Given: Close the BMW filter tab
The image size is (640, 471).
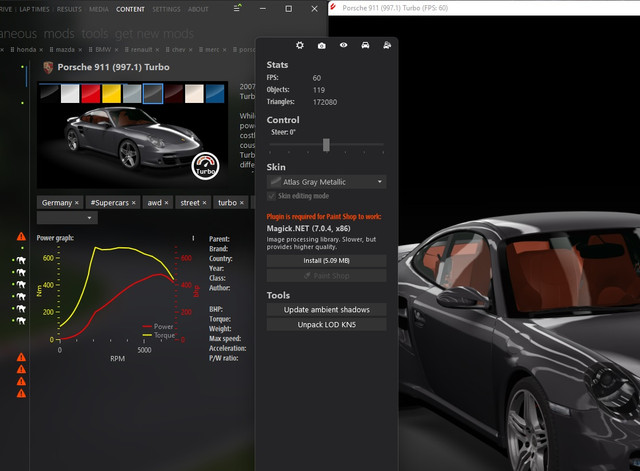Looking at the screenshot, I should (116, 50).
